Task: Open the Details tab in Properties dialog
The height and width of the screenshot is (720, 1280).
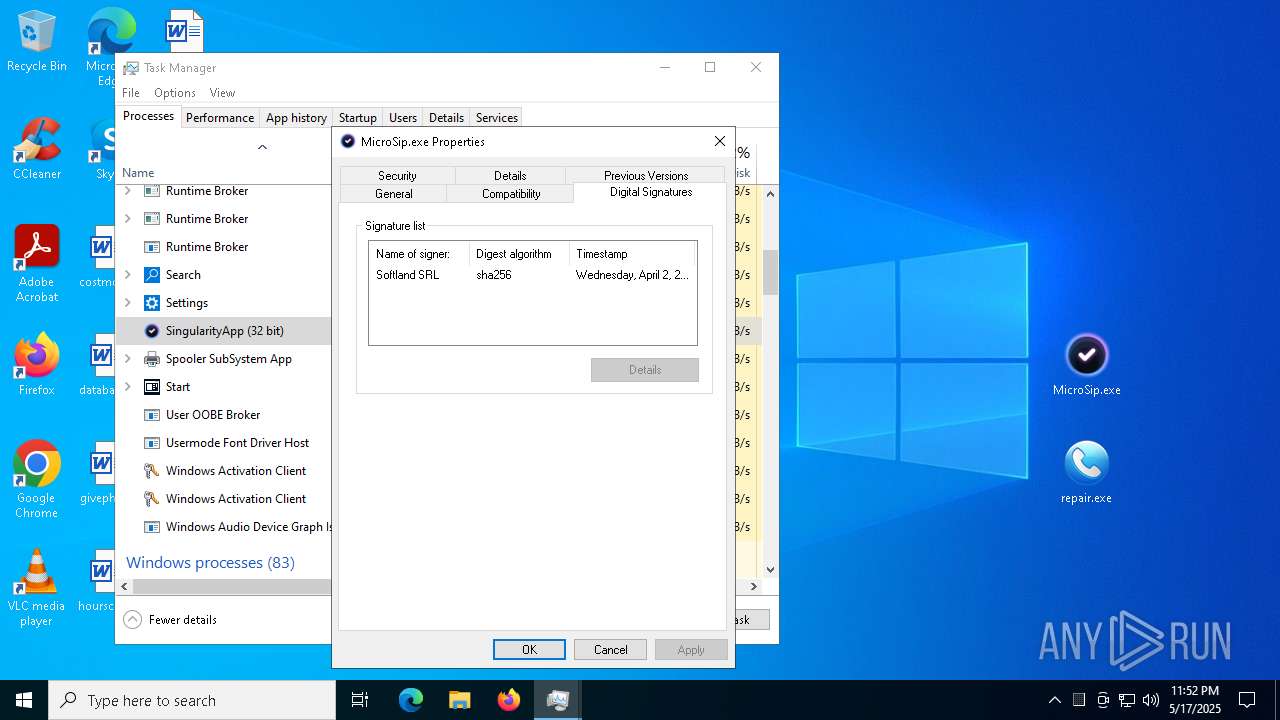Action: (510, 175)
